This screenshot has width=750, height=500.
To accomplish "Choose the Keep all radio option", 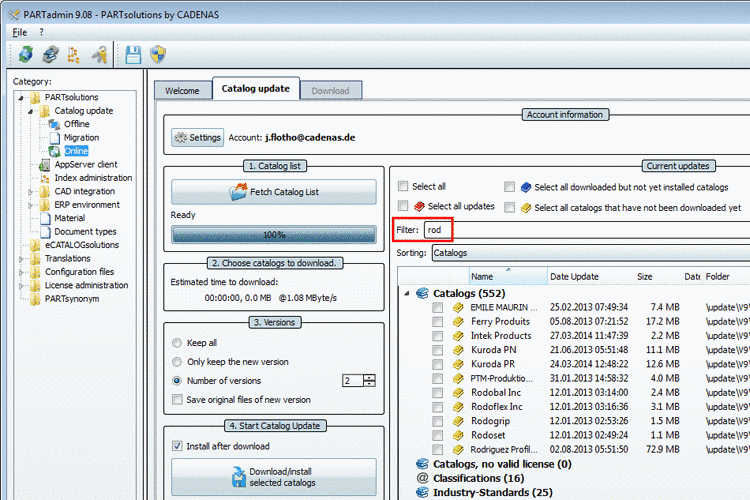I will 177,343.
